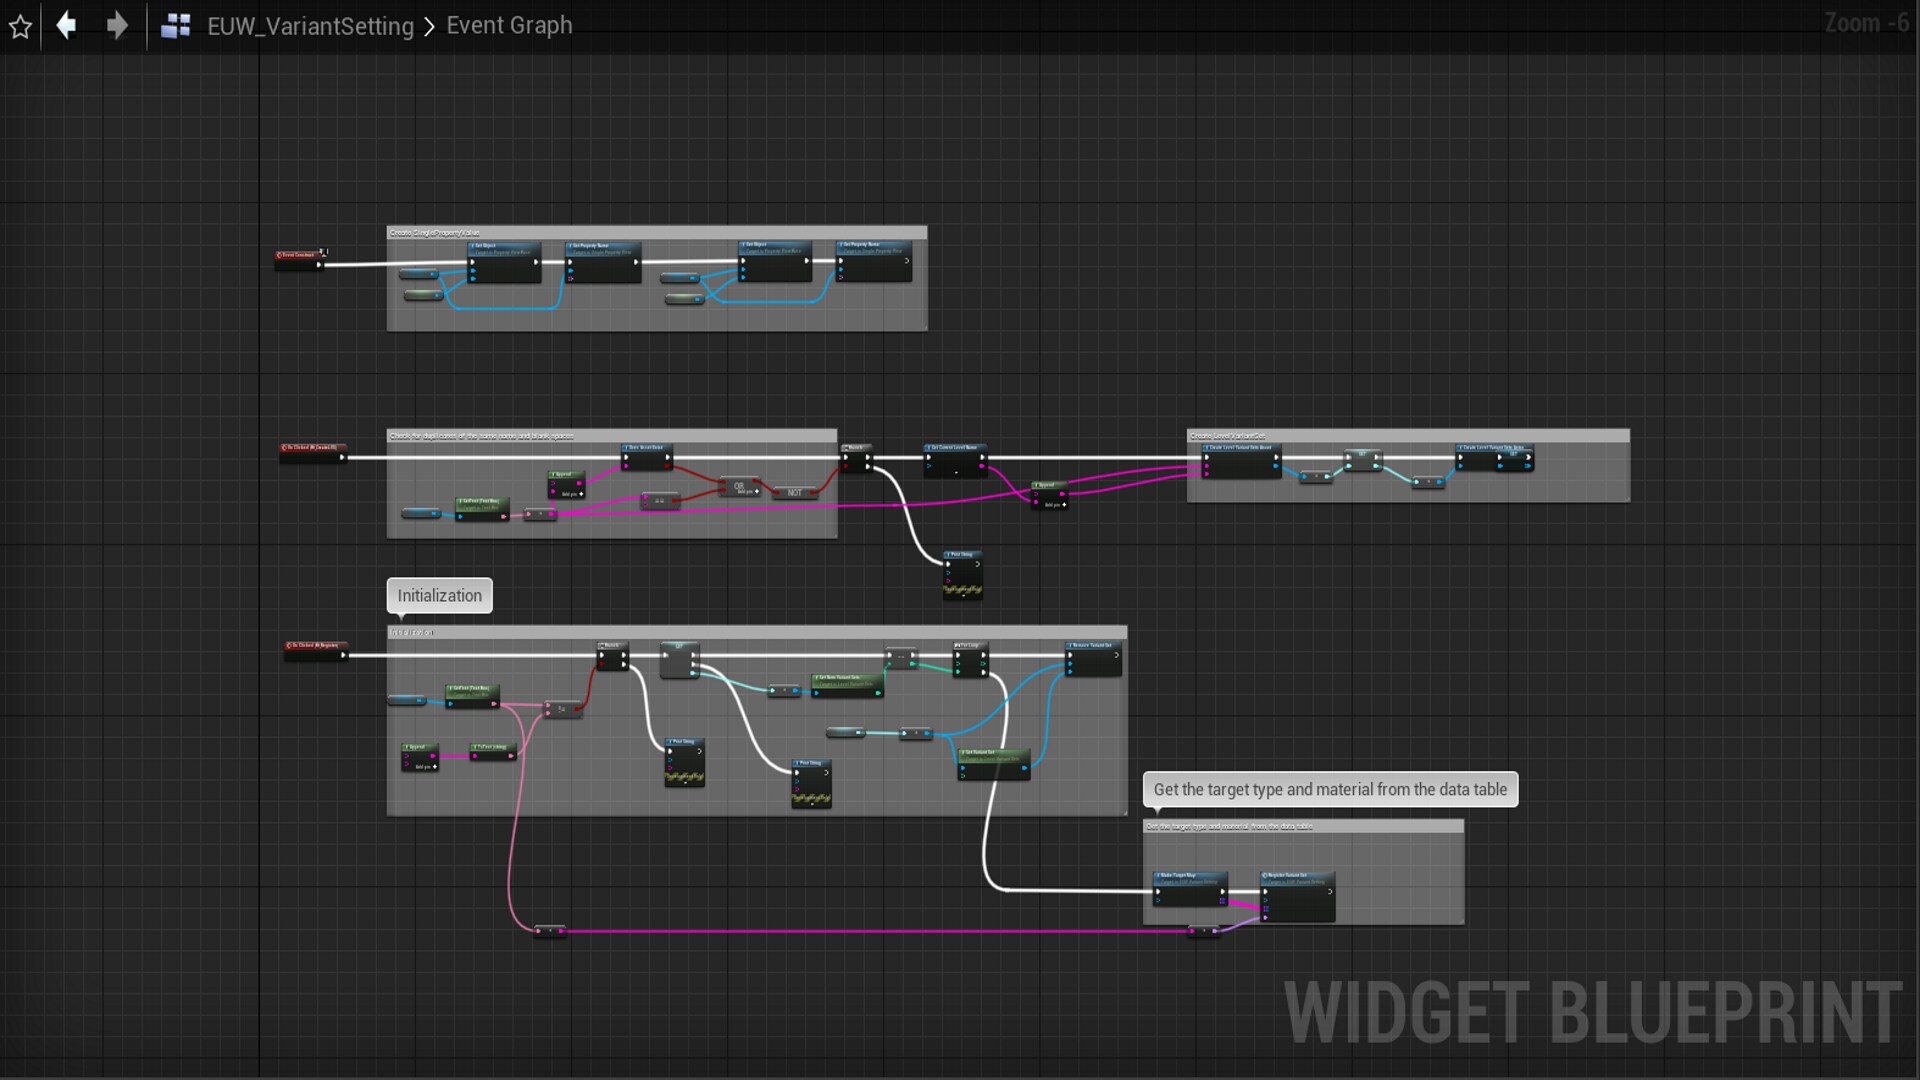Select the first Set Object node

pos(505,262)
